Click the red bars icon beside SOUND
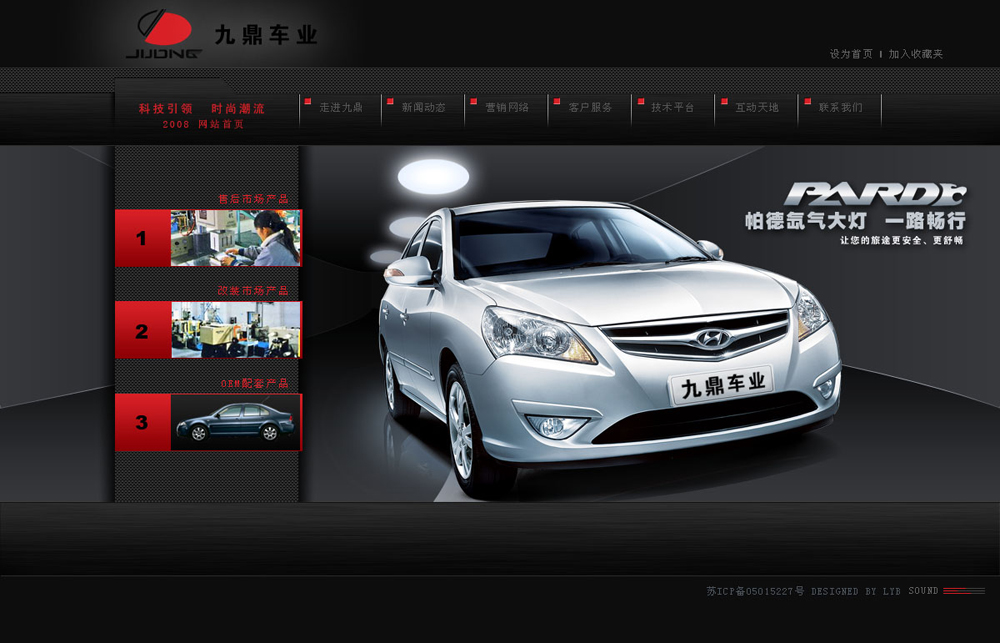The width and height of the screenshot is (1000, 643). (964, 591)
